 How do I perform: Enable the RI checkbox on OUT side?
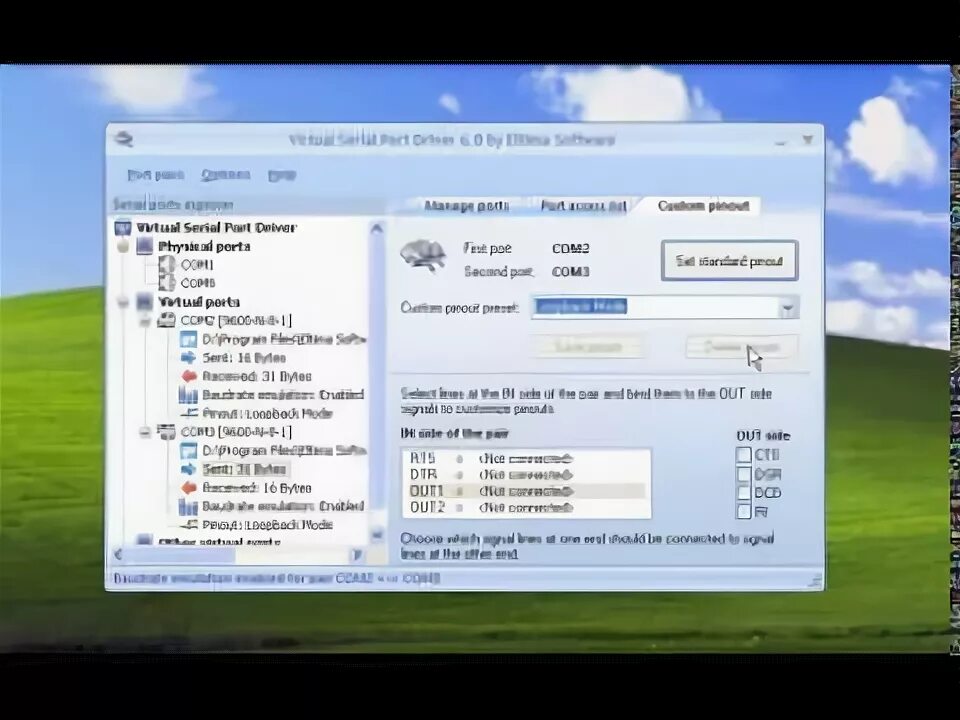[x=743, y=511]
